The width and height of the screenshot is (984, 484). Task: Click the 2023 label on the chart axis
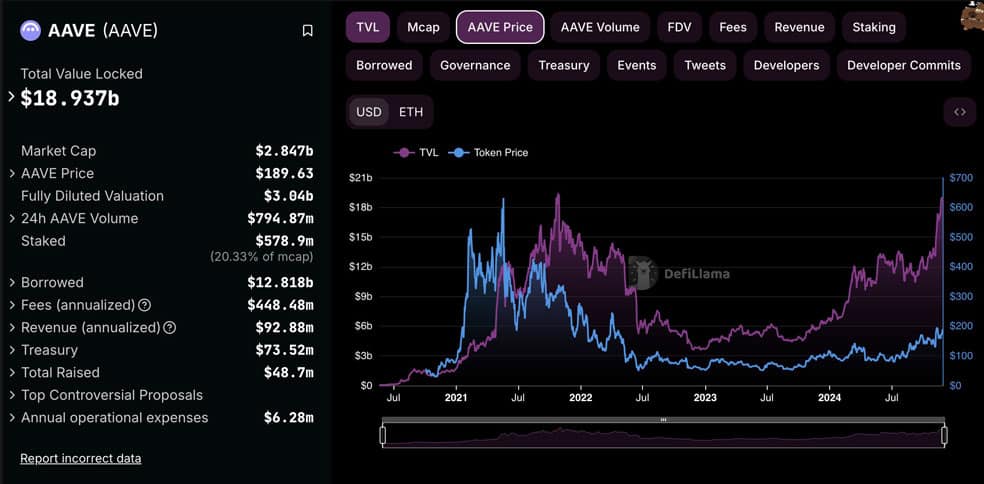point(705,398)
